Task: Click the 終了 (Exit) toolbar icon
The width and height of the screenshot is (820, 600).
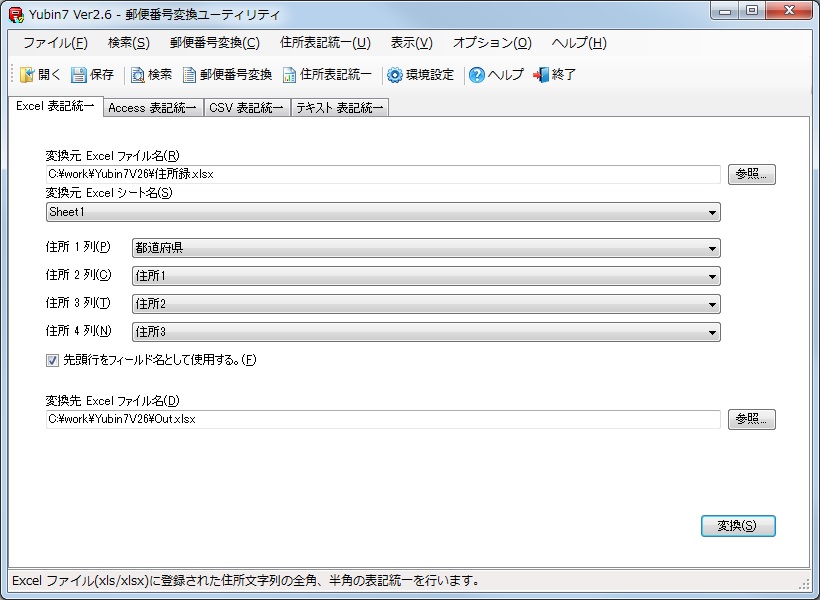Action: 541,75
